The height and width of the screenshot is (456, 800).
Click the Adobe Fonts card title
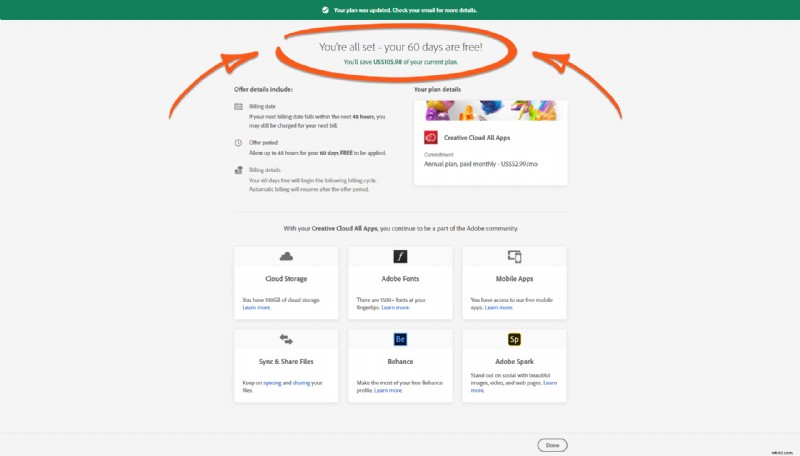(400, 278)
